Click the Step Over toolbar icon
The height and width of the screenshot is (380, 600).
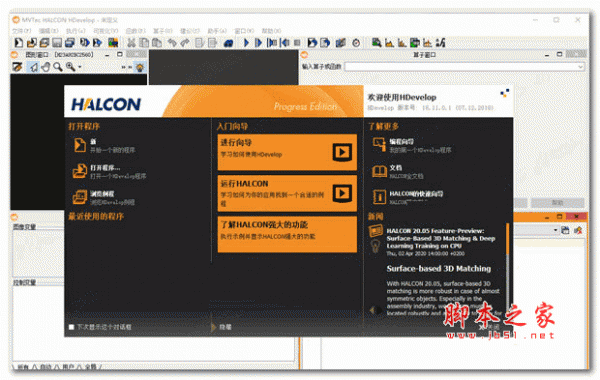click(x=258, y=42)
